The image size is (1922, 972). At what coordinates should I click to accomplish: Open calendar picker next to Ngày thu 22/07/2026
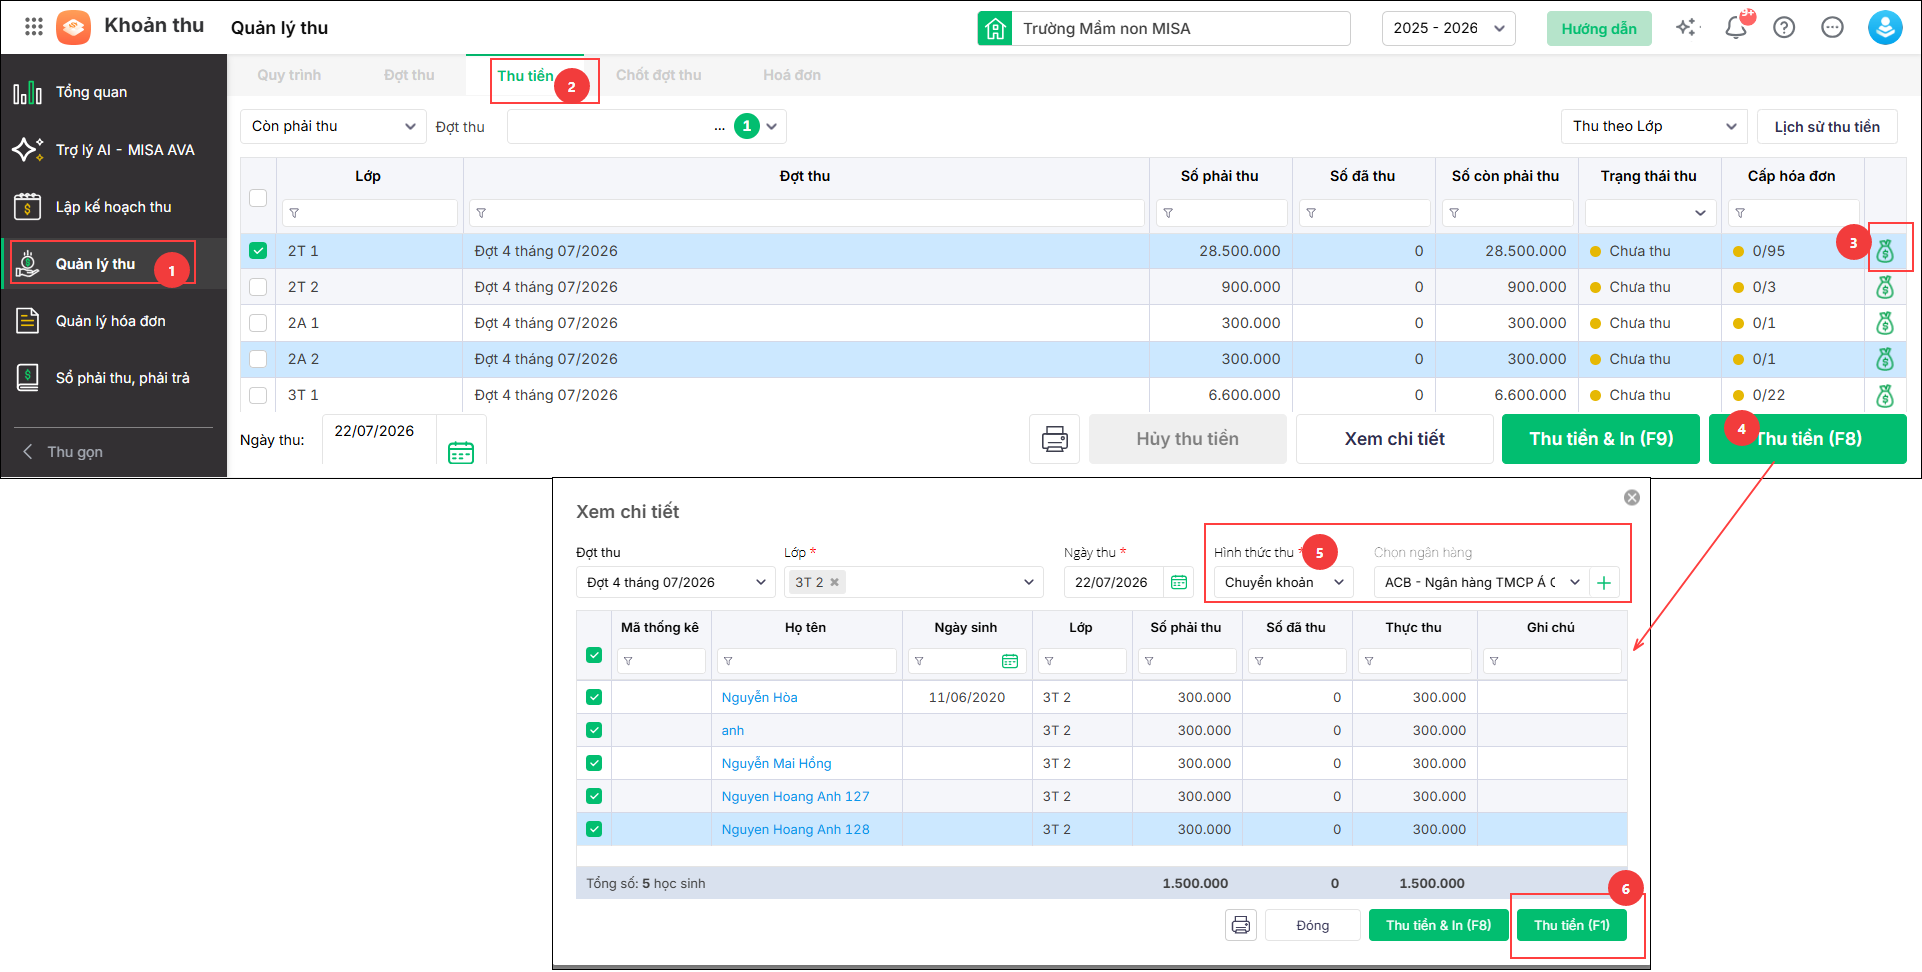pos(461,452)
